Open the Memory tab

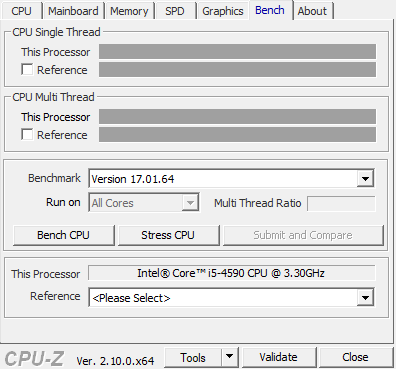(129, 11)
